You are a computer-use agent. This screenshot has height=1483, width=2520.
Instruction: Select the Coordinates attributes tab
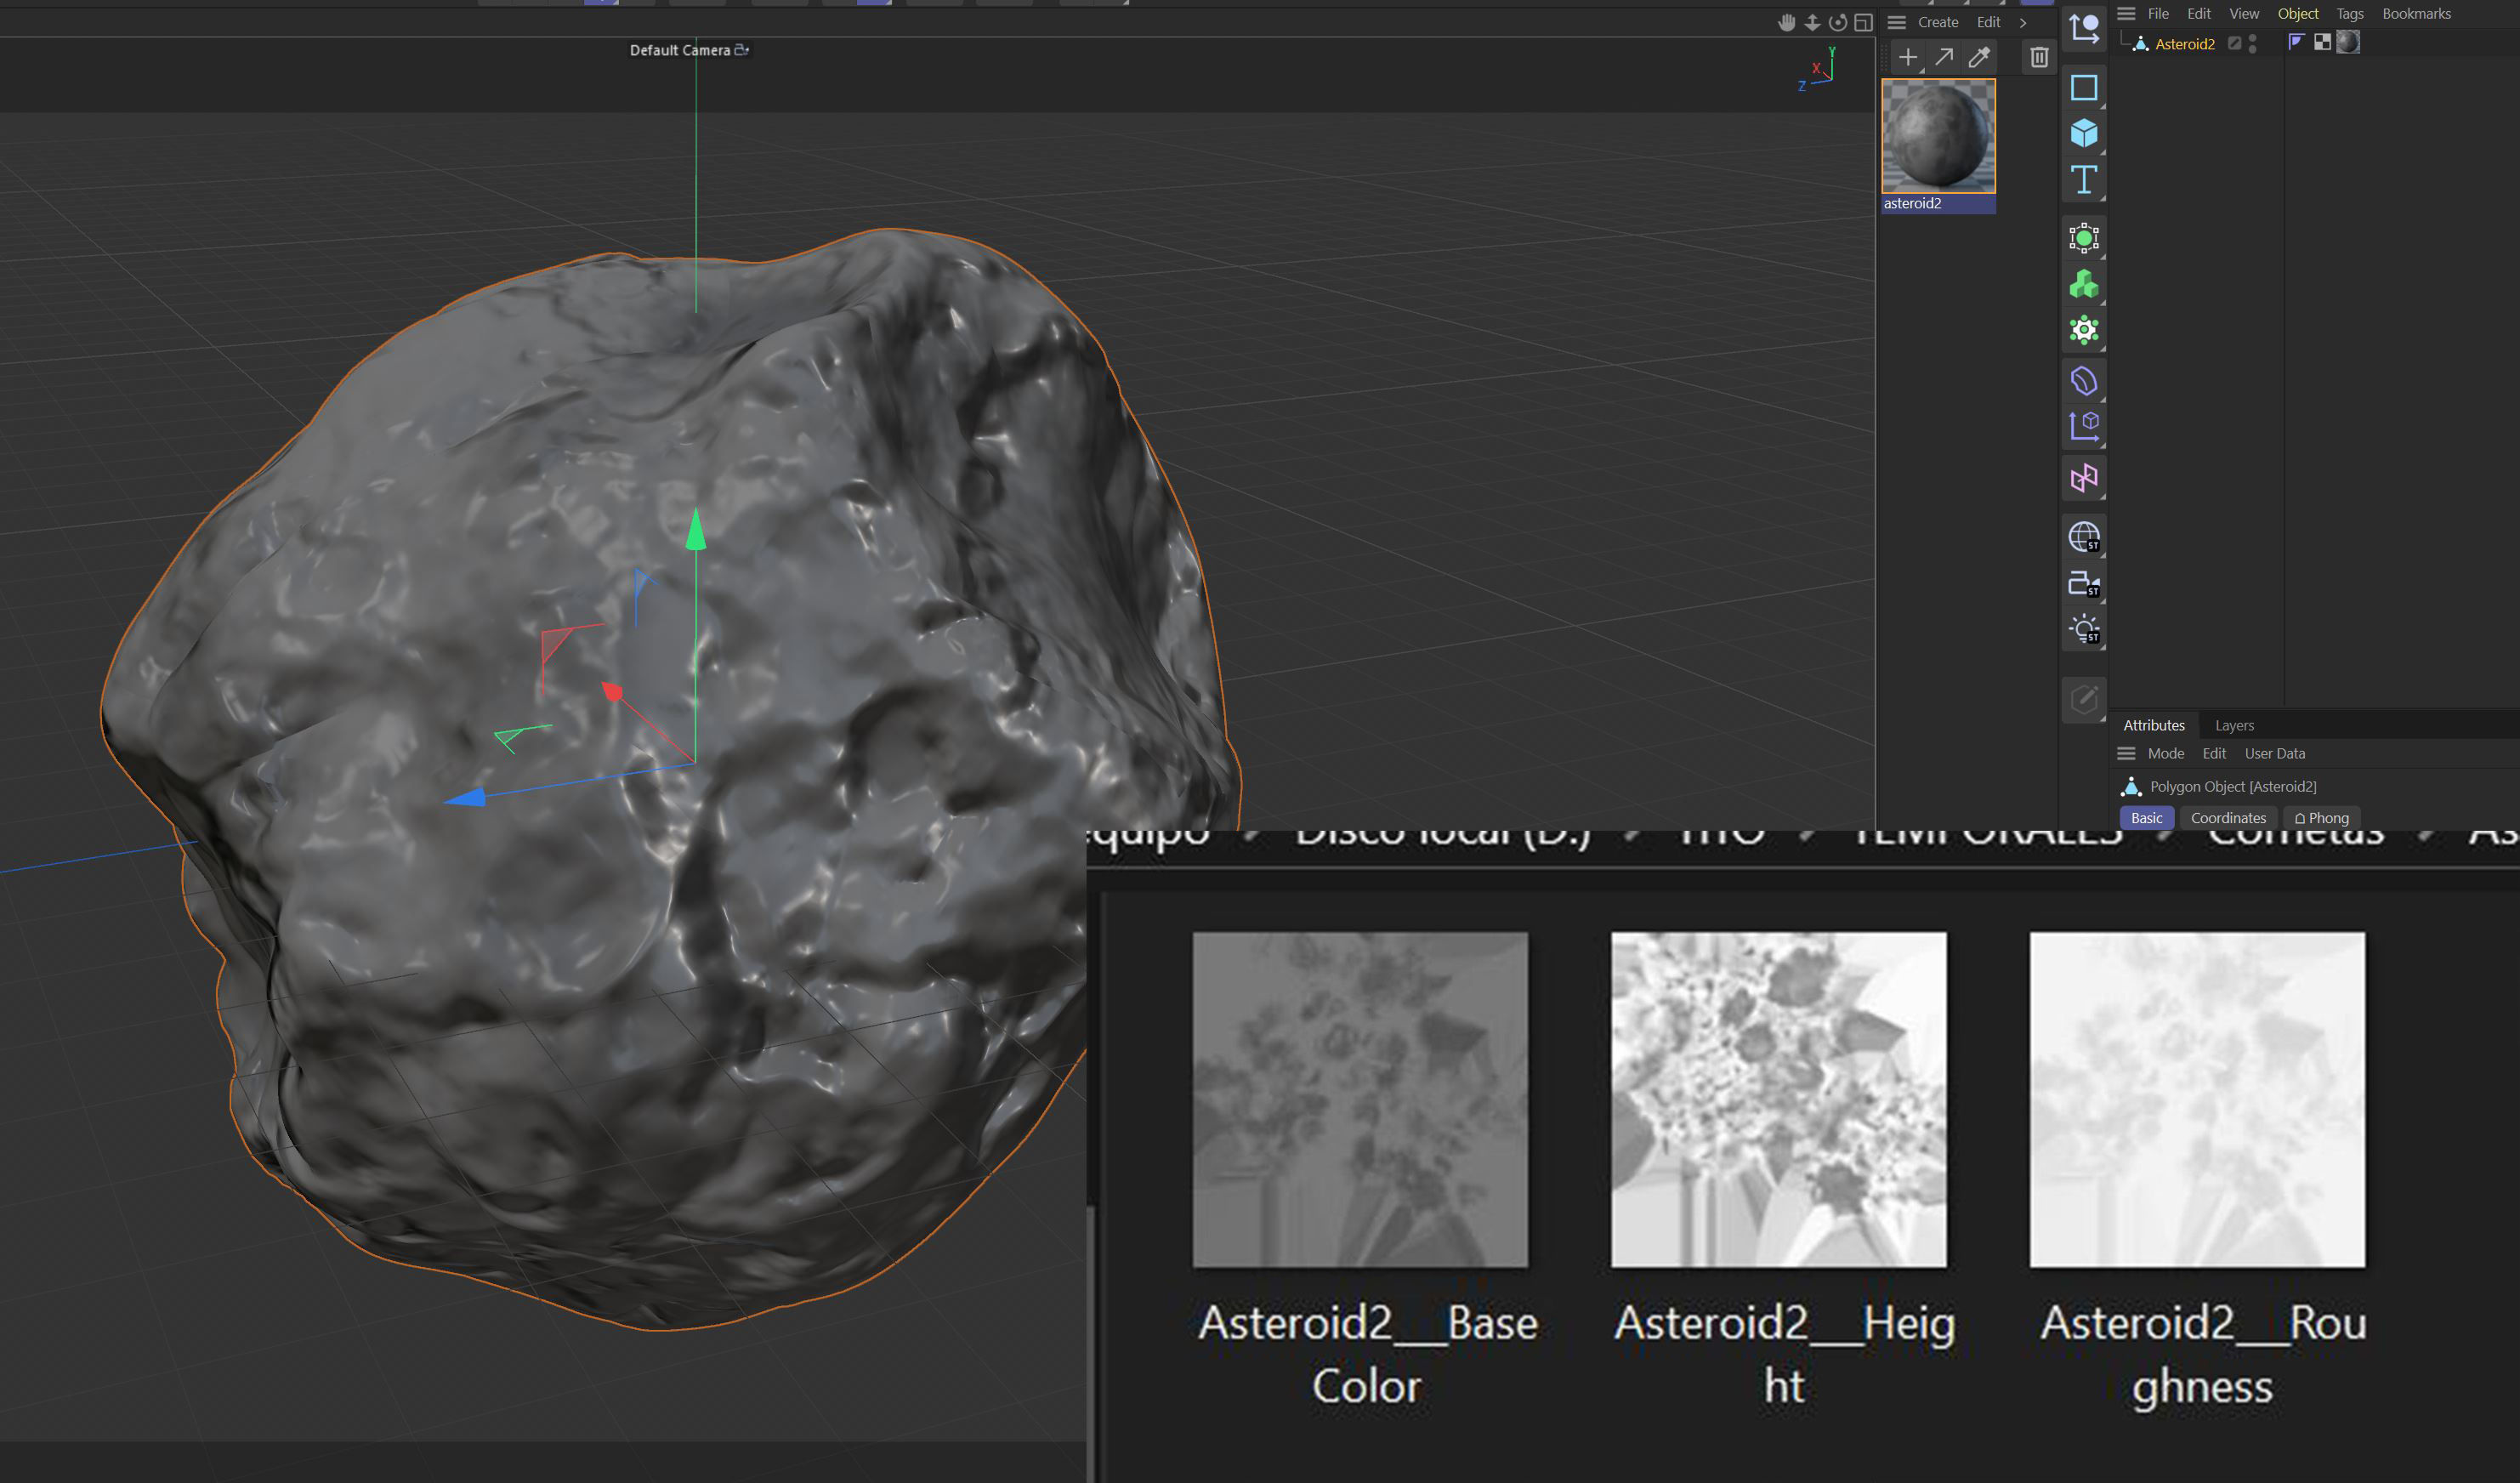2228,818
